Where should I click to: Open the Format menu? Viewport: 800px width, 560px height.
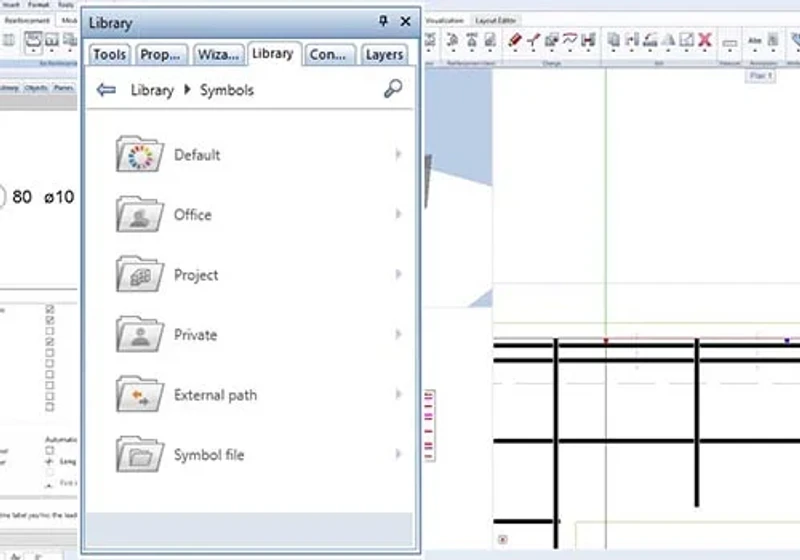coord(38,5)
